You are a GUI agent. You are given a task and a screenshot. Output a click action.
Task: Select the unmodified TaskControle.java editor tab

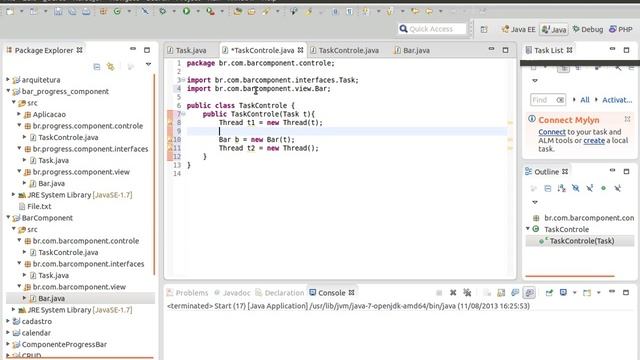click(x=345, y=50)
